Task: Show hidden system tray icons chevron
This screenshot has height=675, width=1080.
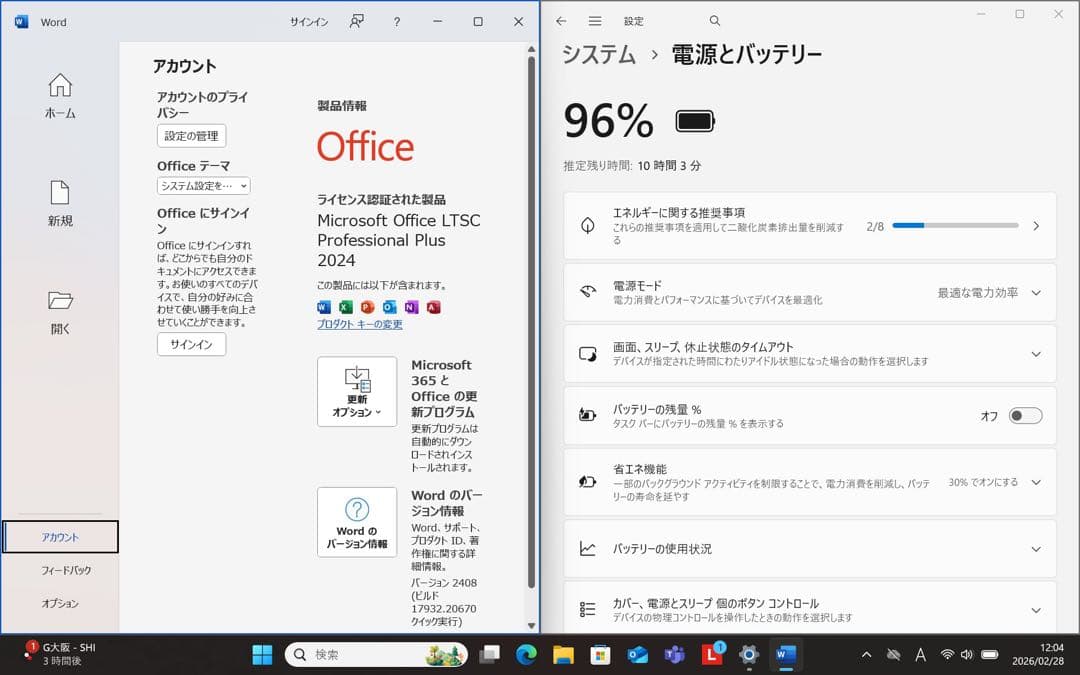Action: click(866, 654)
